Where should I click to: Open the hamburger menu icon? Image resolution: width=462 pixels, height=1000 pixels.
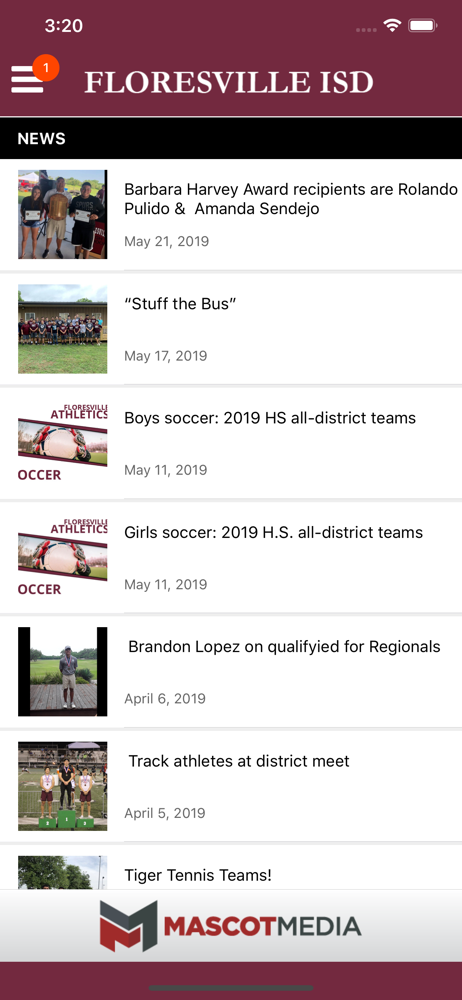[x=27, y=80]
